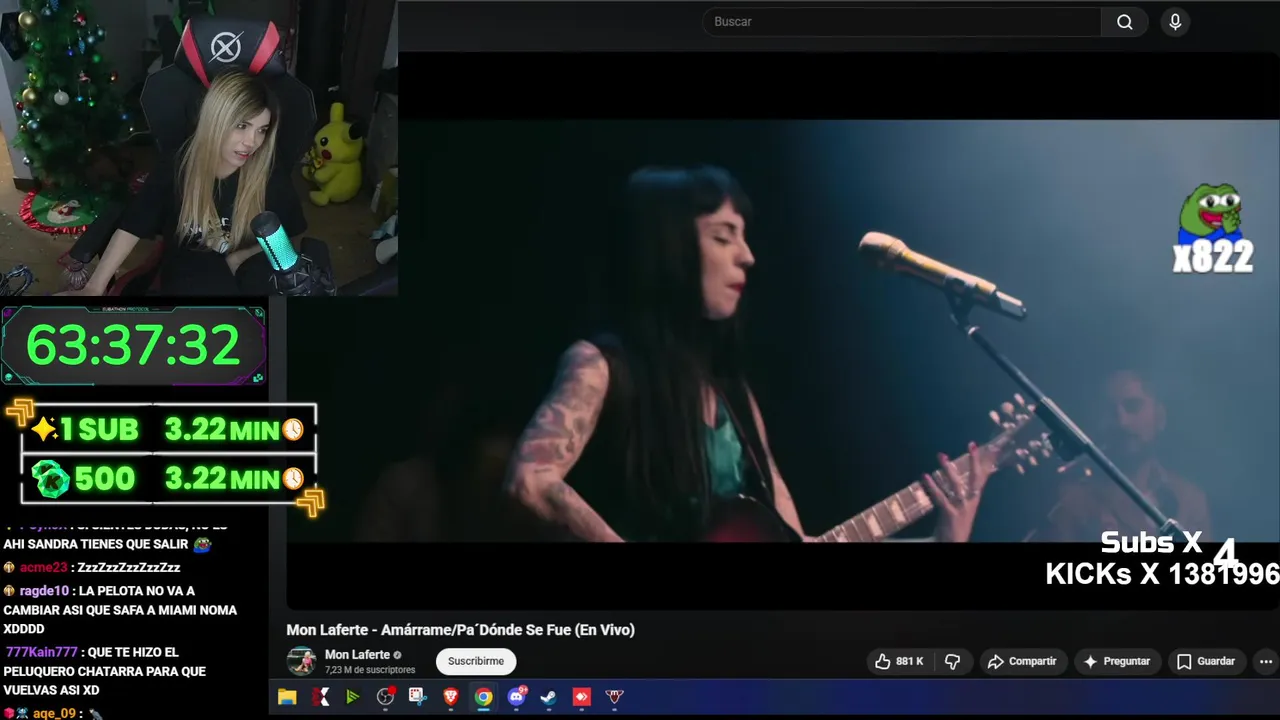Click the streamer webcam overlay
The image size is (1280, 720).
[199, 148]
